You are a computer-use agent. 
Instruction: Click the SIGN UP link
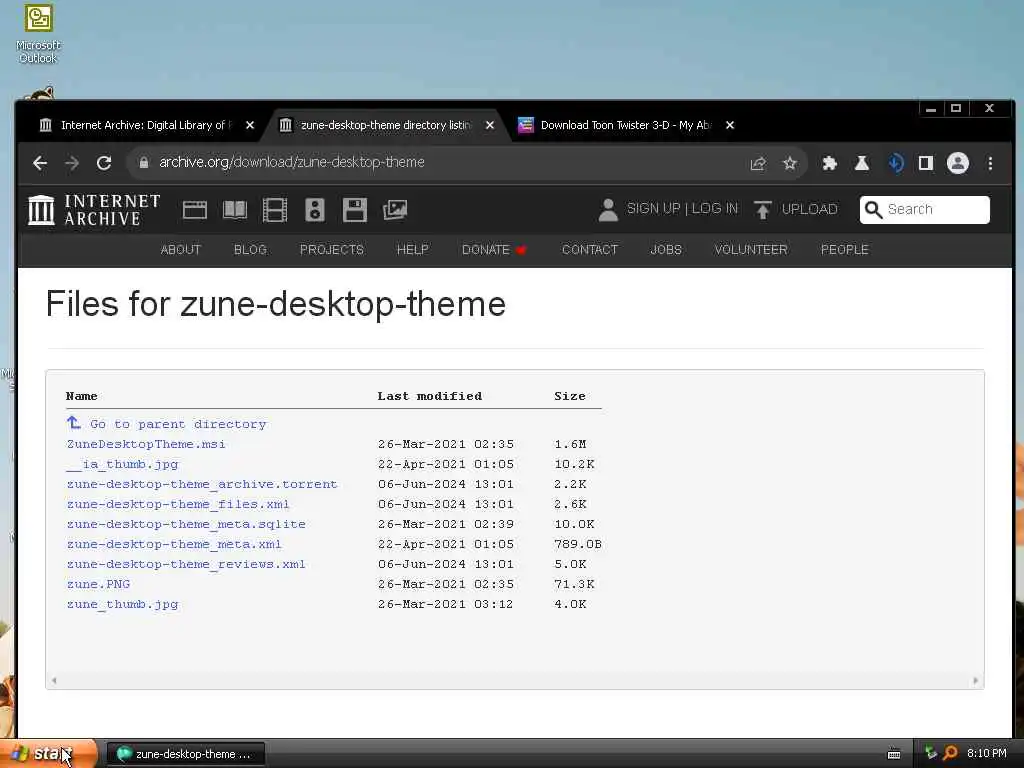coord(654,209)
